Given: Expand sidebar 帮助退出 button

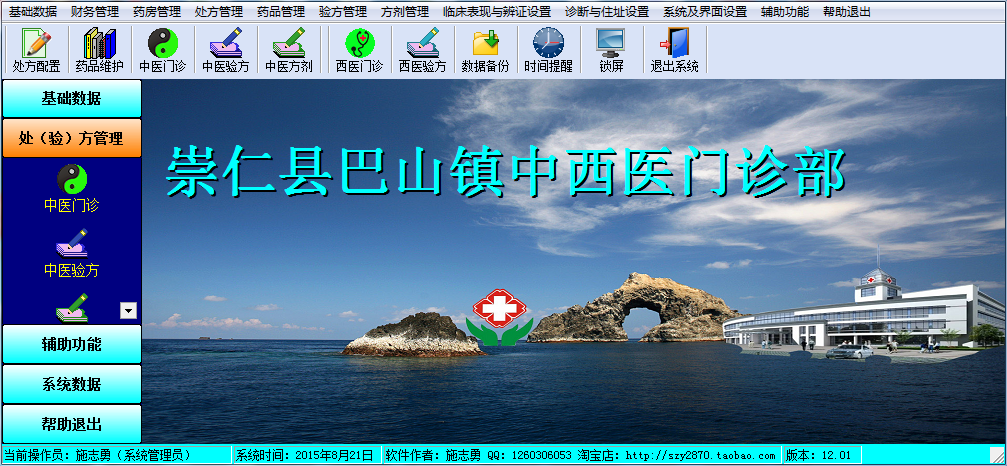Looking at the screenshot, I should [x=71, y=424].
